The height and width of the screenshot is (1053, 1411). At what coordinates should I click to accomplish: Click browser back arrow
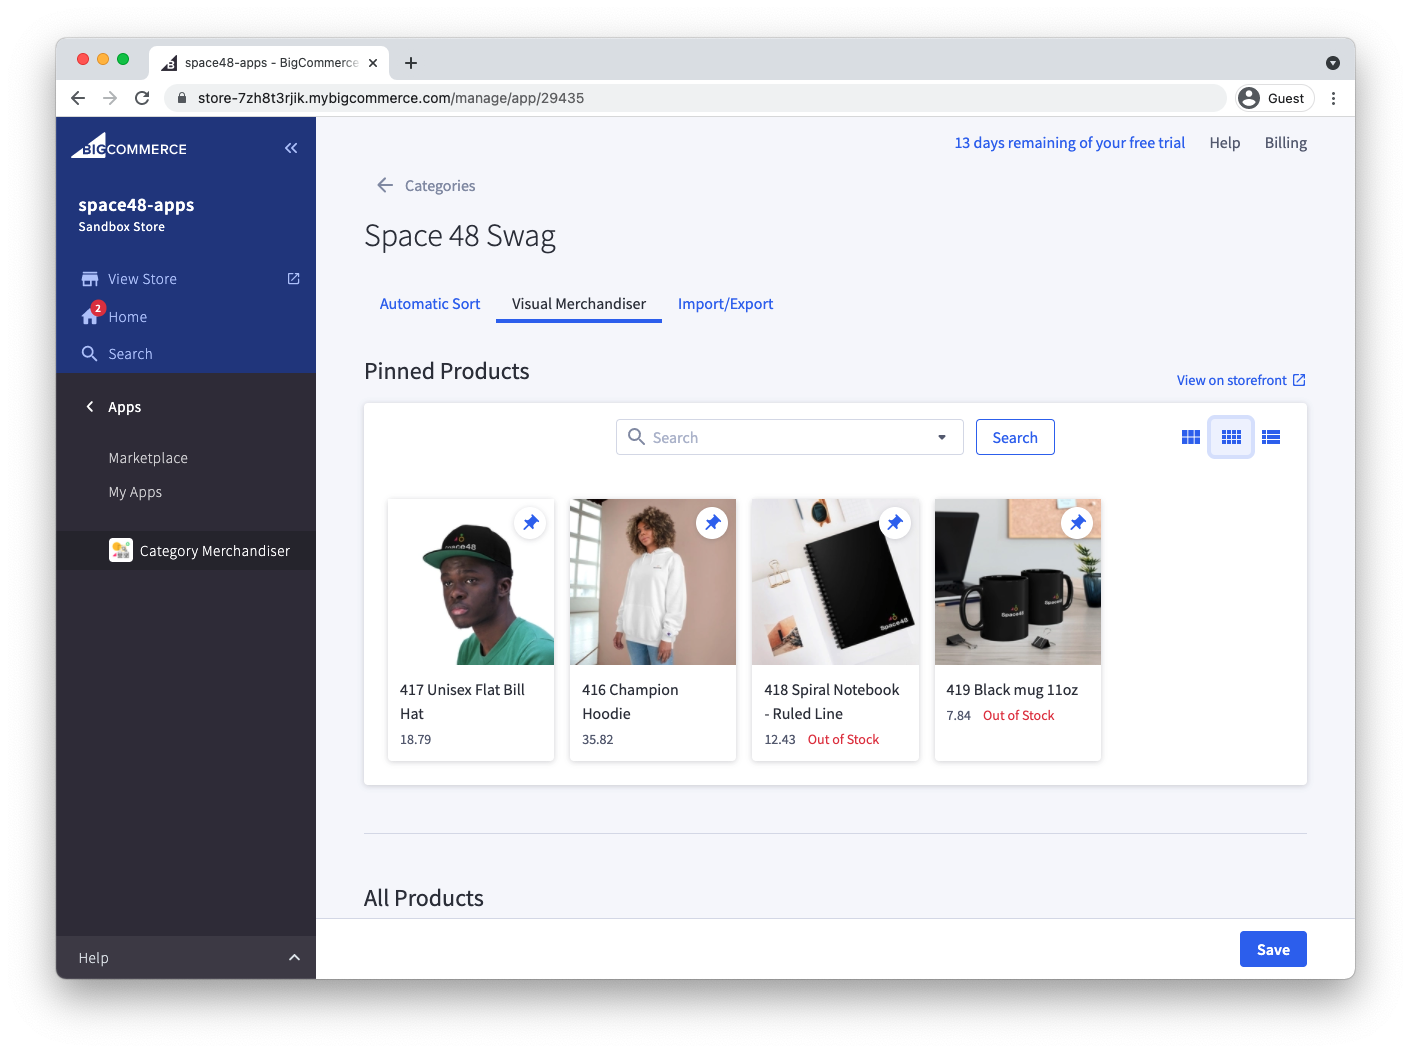[78, 98]
